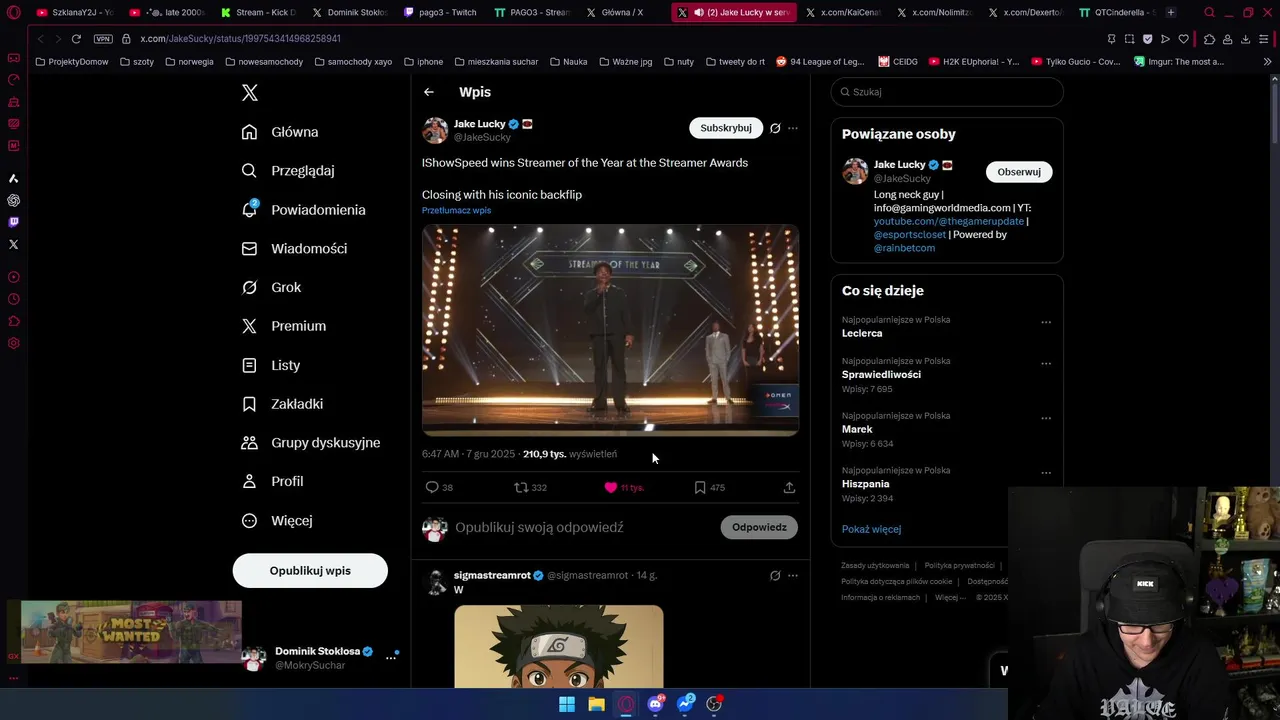Open Grupy dyskusyjne communities
This screenshot has width=1280, height=720.
(311, 443)
